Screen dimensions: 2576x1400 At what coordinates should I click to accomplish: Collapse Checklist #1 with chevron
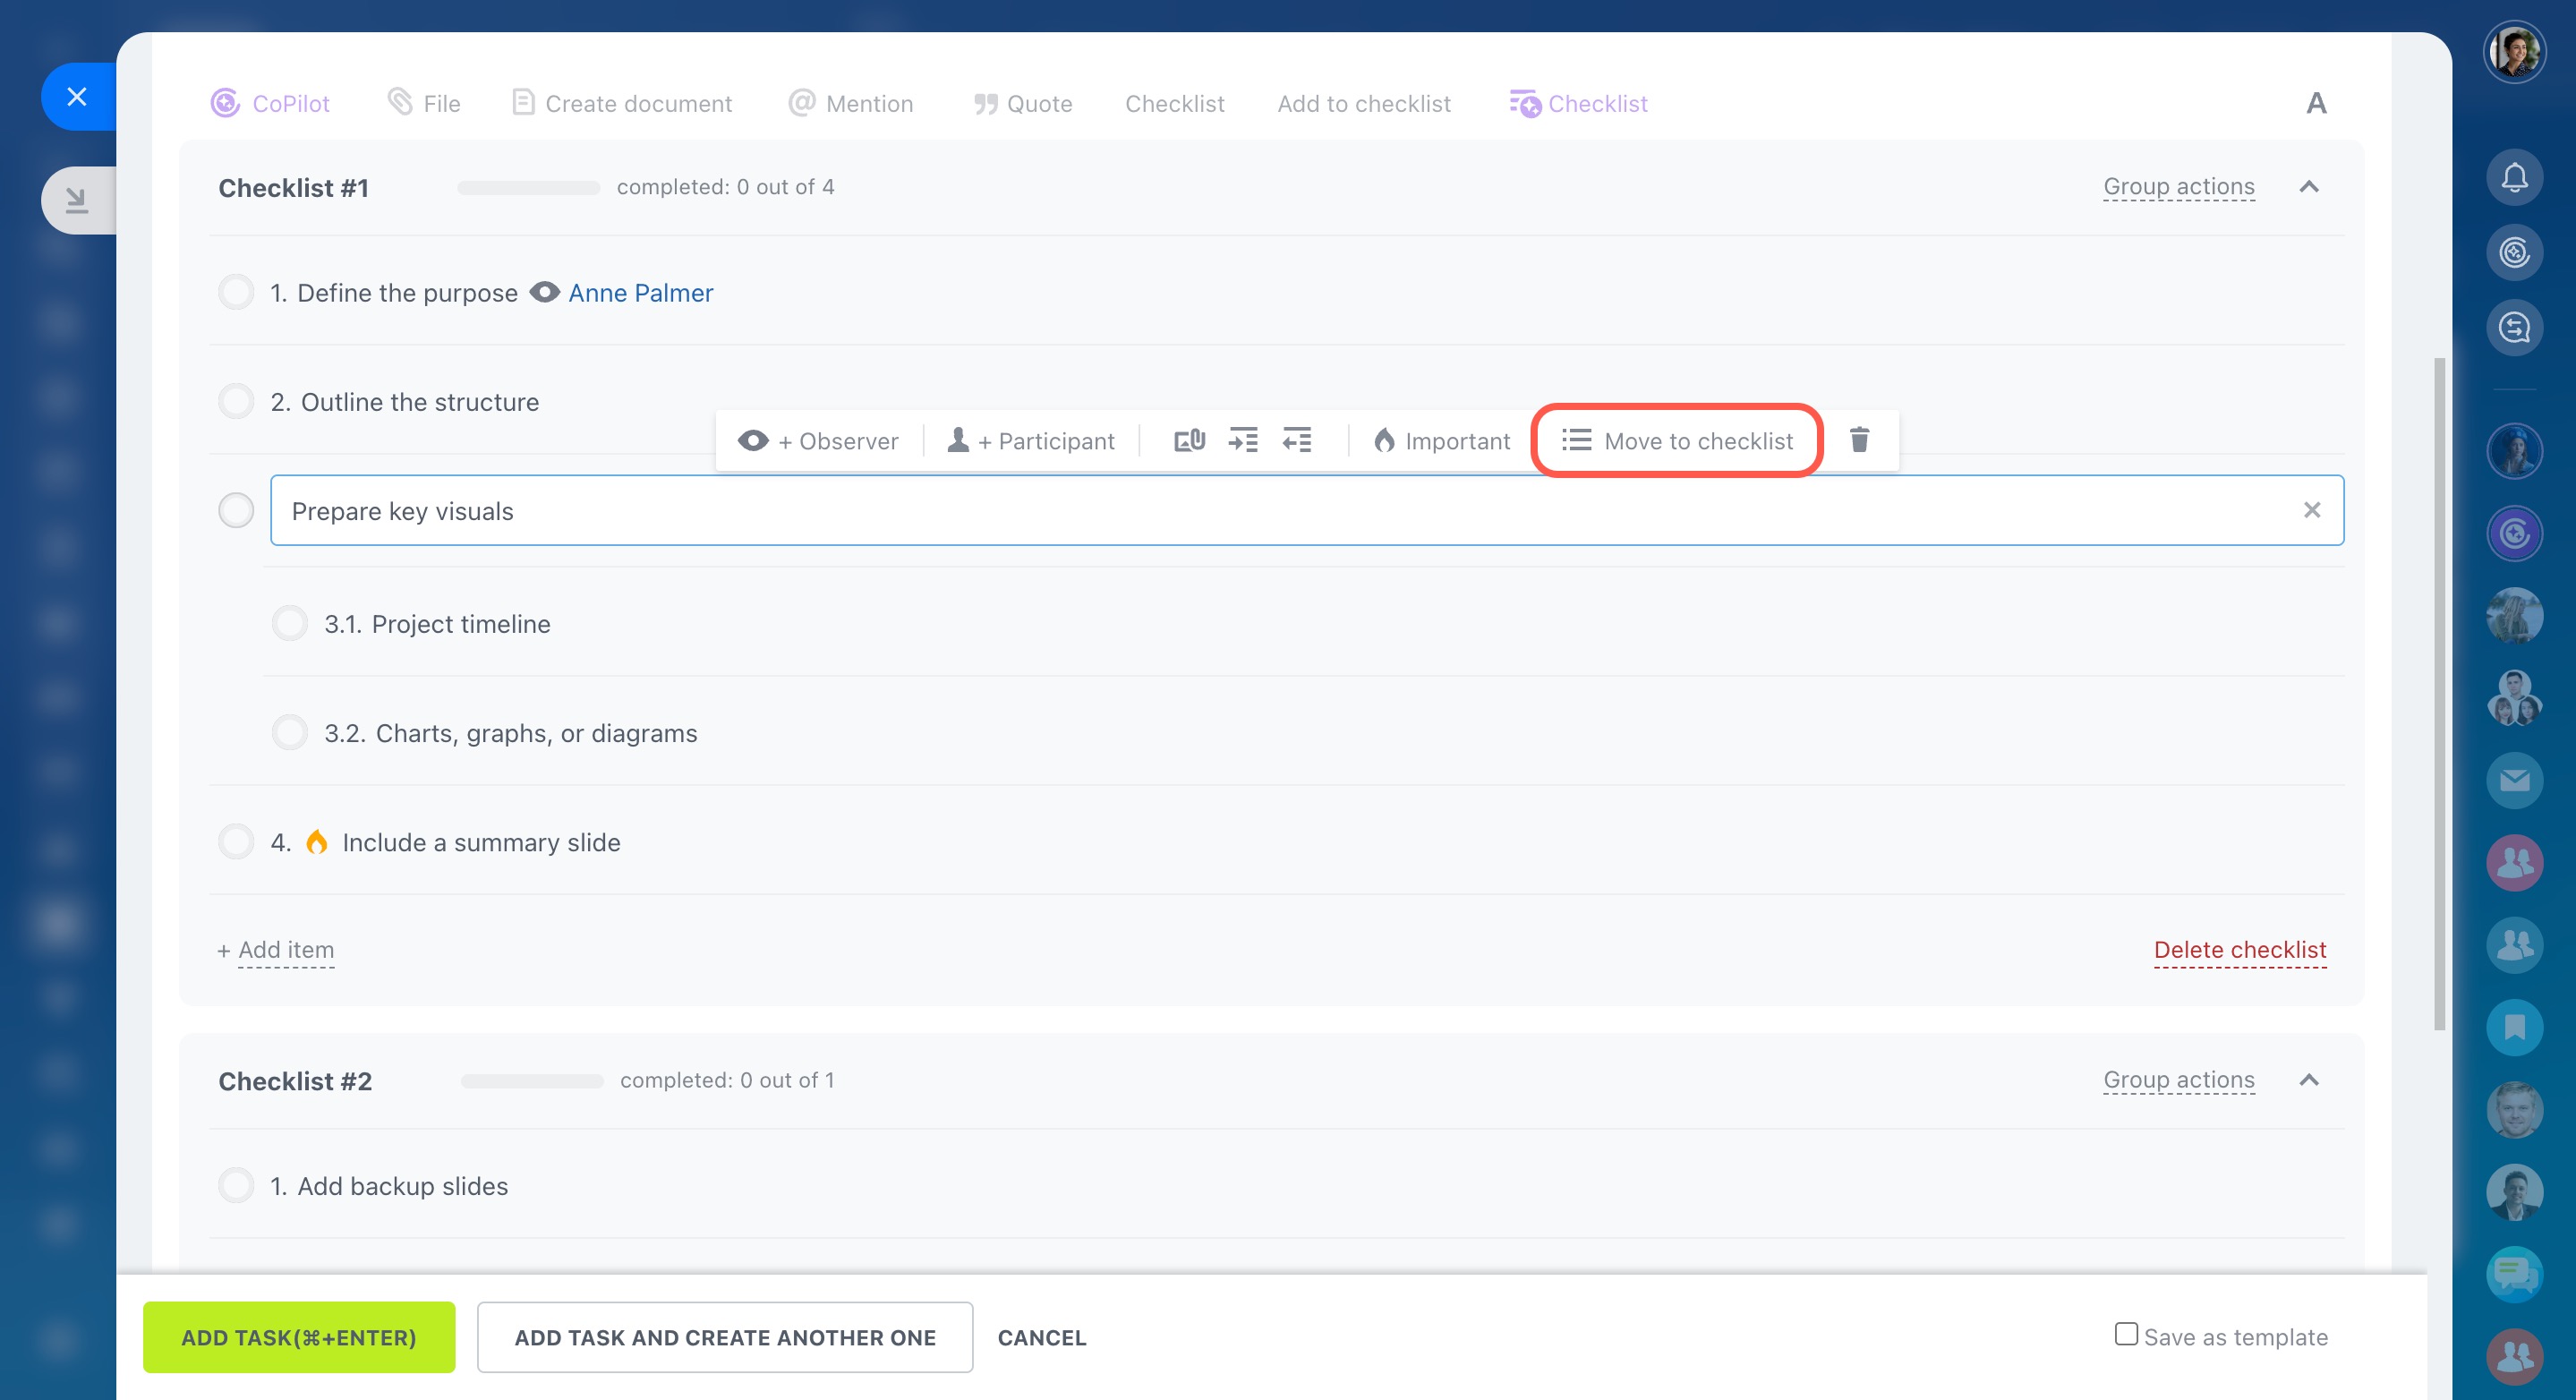coord(2309,187)
